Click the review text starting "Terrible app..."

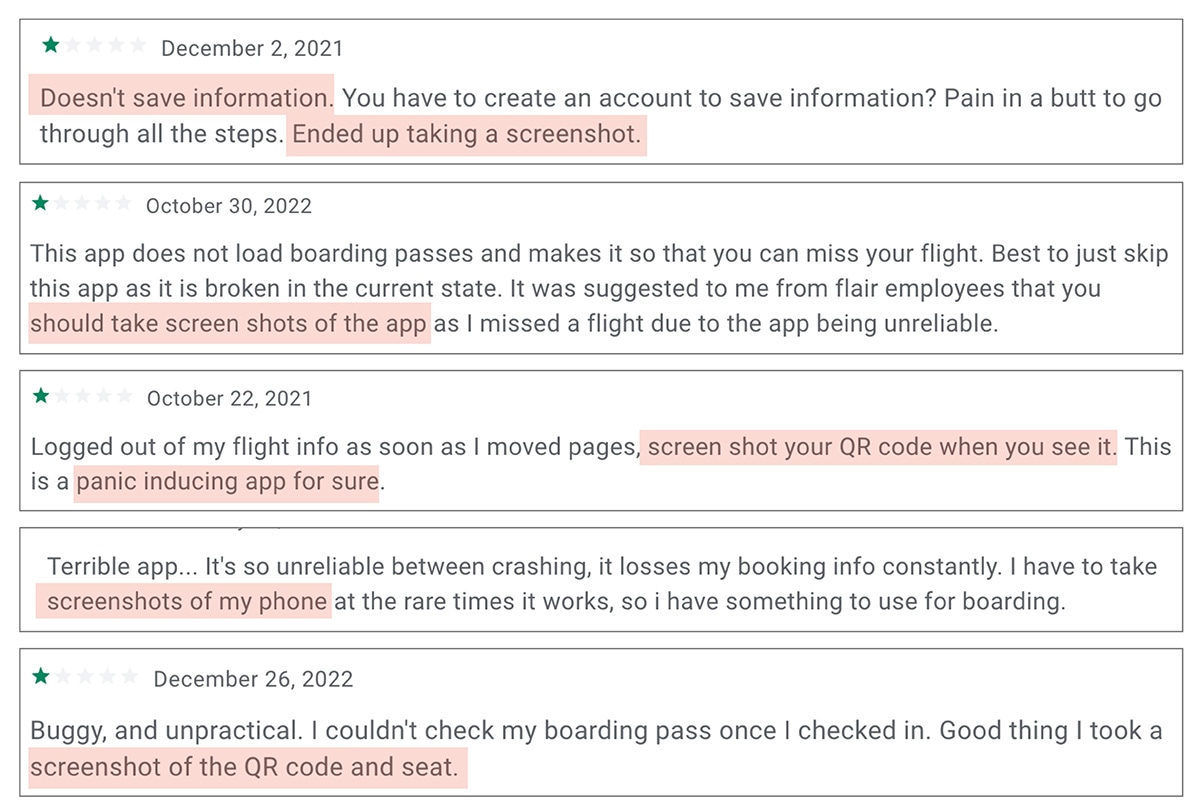click(x=600, y=568)
